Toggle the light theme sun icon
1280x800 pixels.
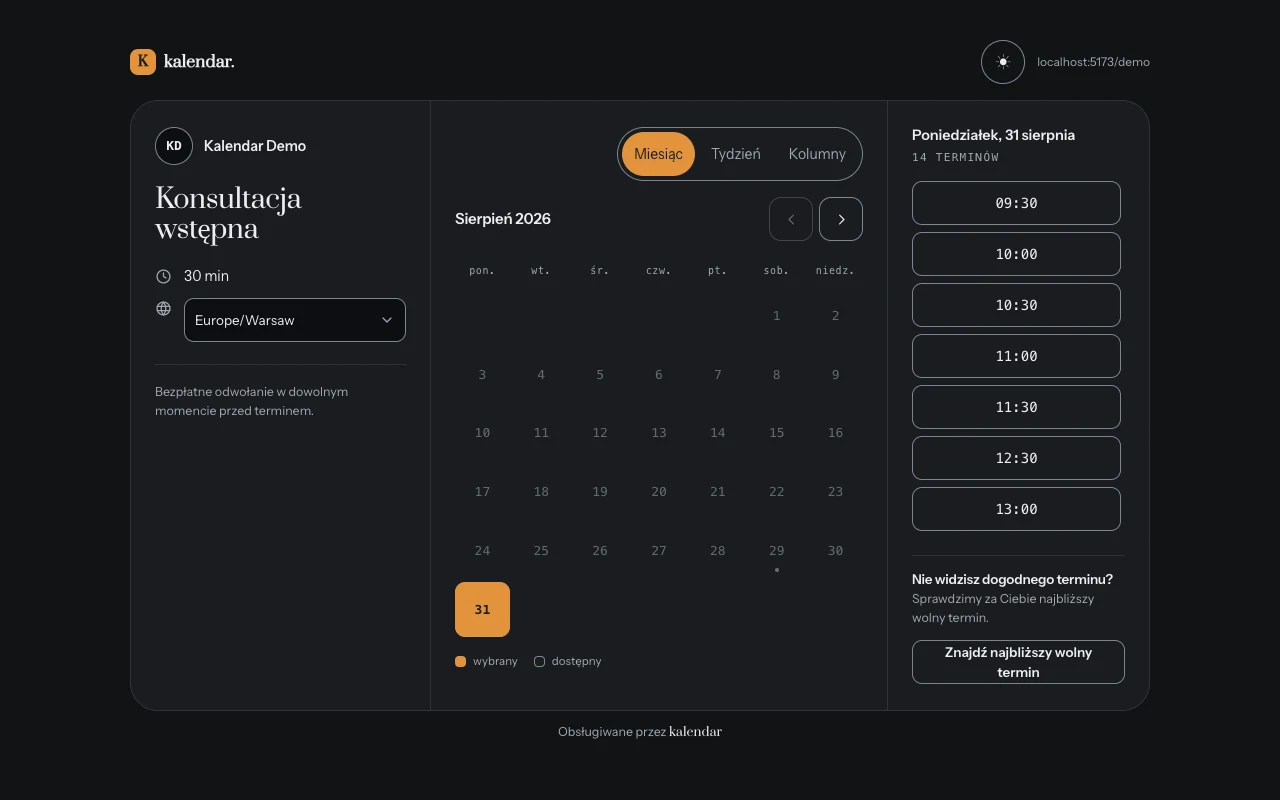[1003, 62]
